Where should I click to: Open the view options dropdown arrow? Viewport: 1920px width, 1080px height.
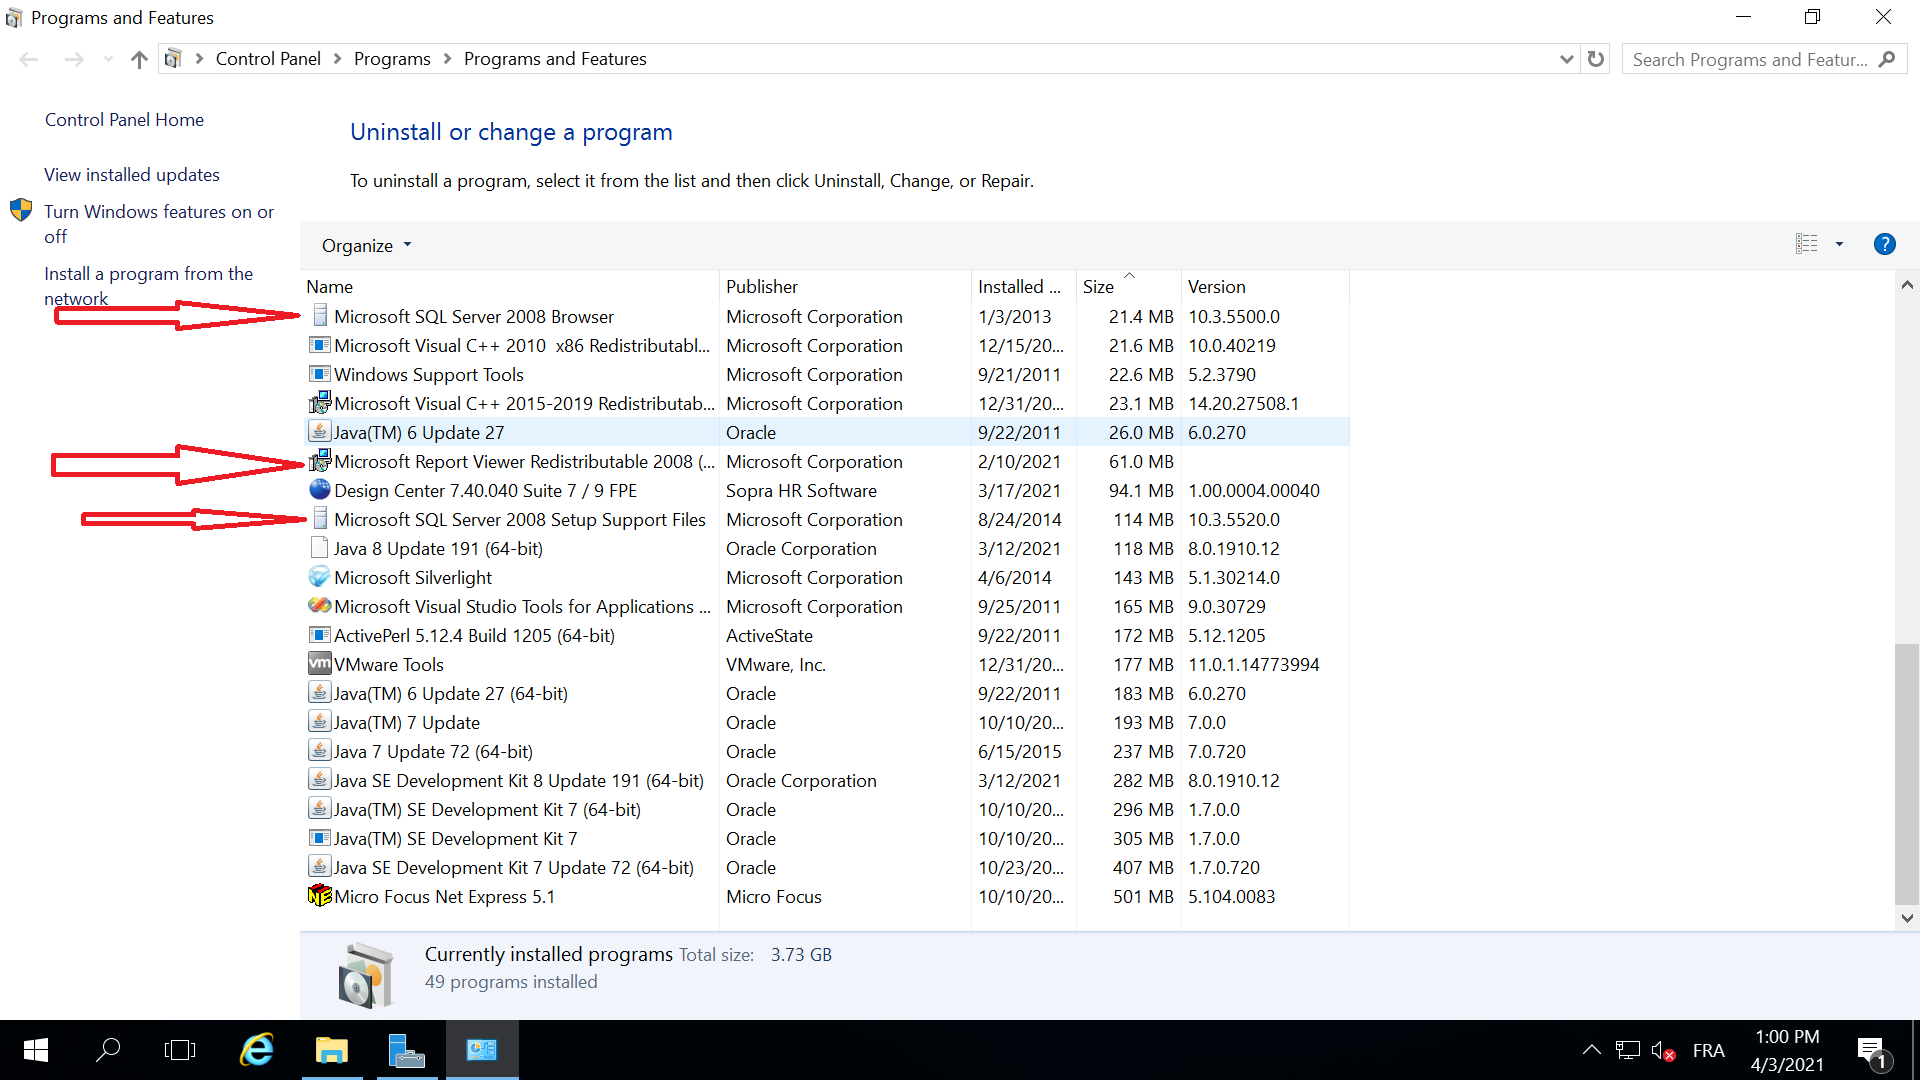click(x=1839, y=244)
